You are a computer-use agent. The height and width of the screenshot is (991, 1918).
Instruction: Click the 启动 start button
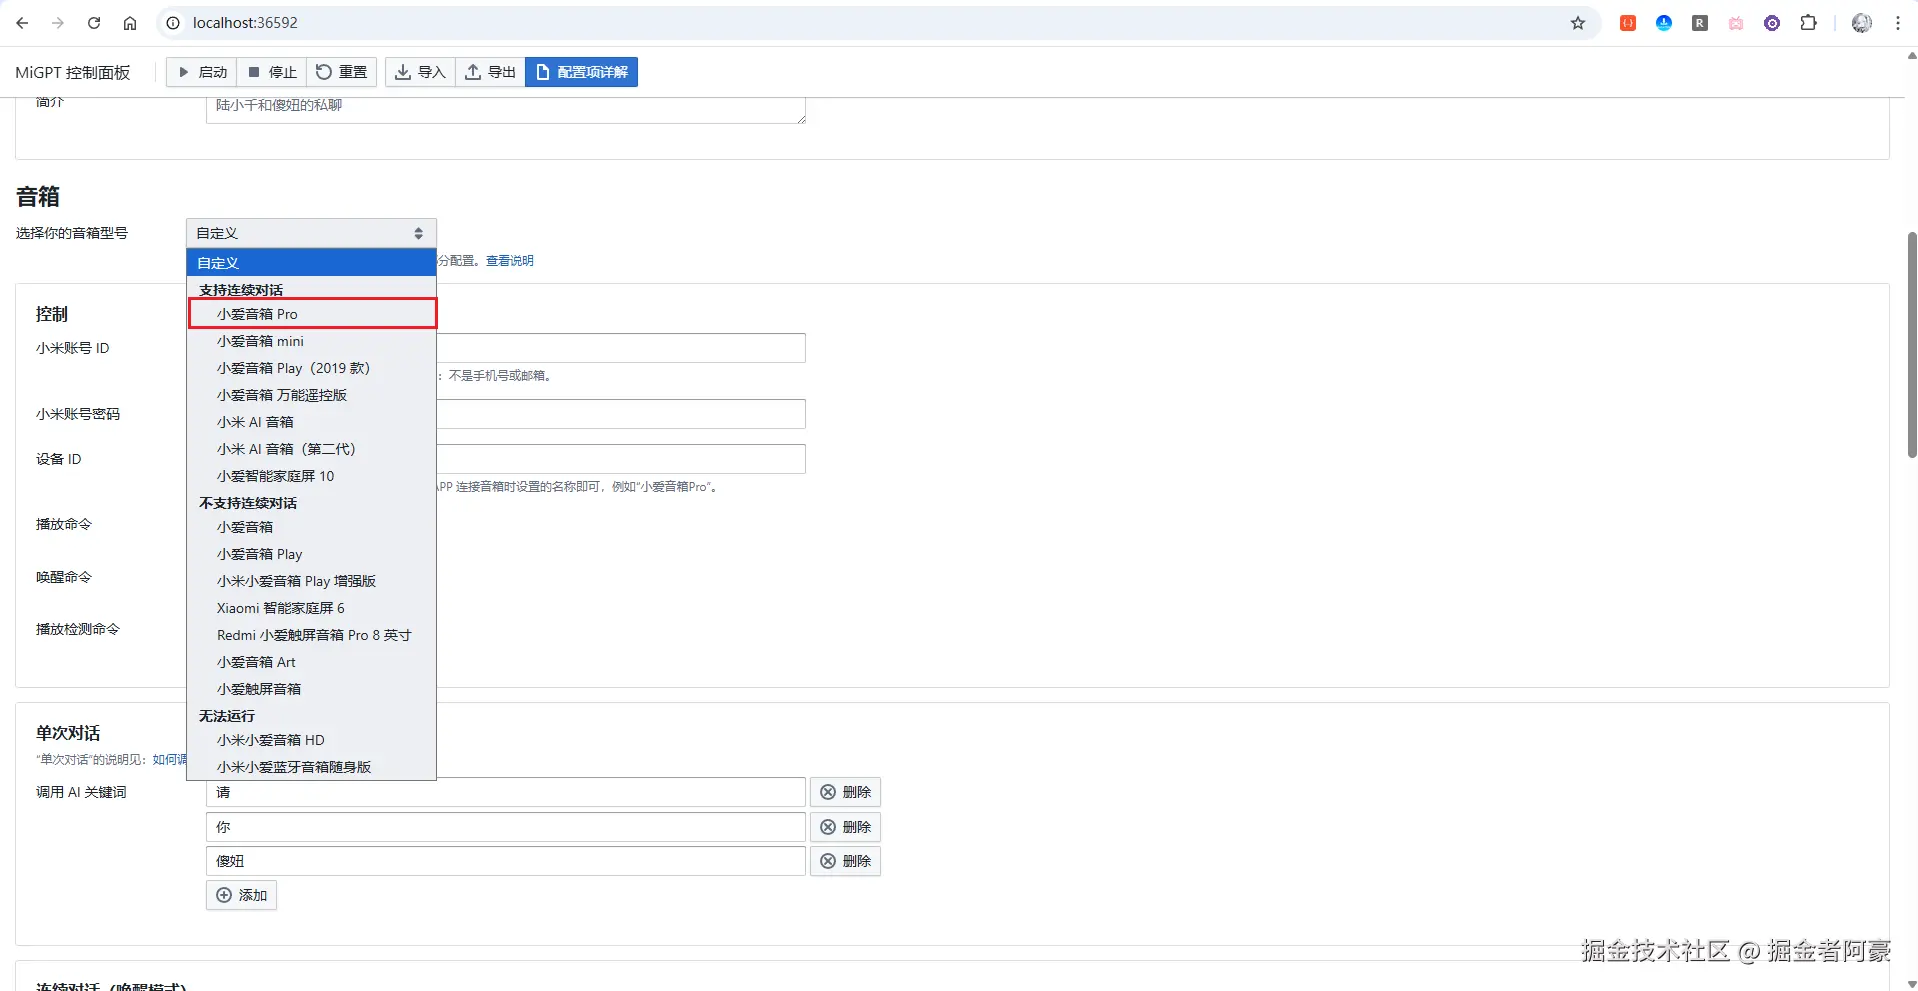tap(202, 72)
